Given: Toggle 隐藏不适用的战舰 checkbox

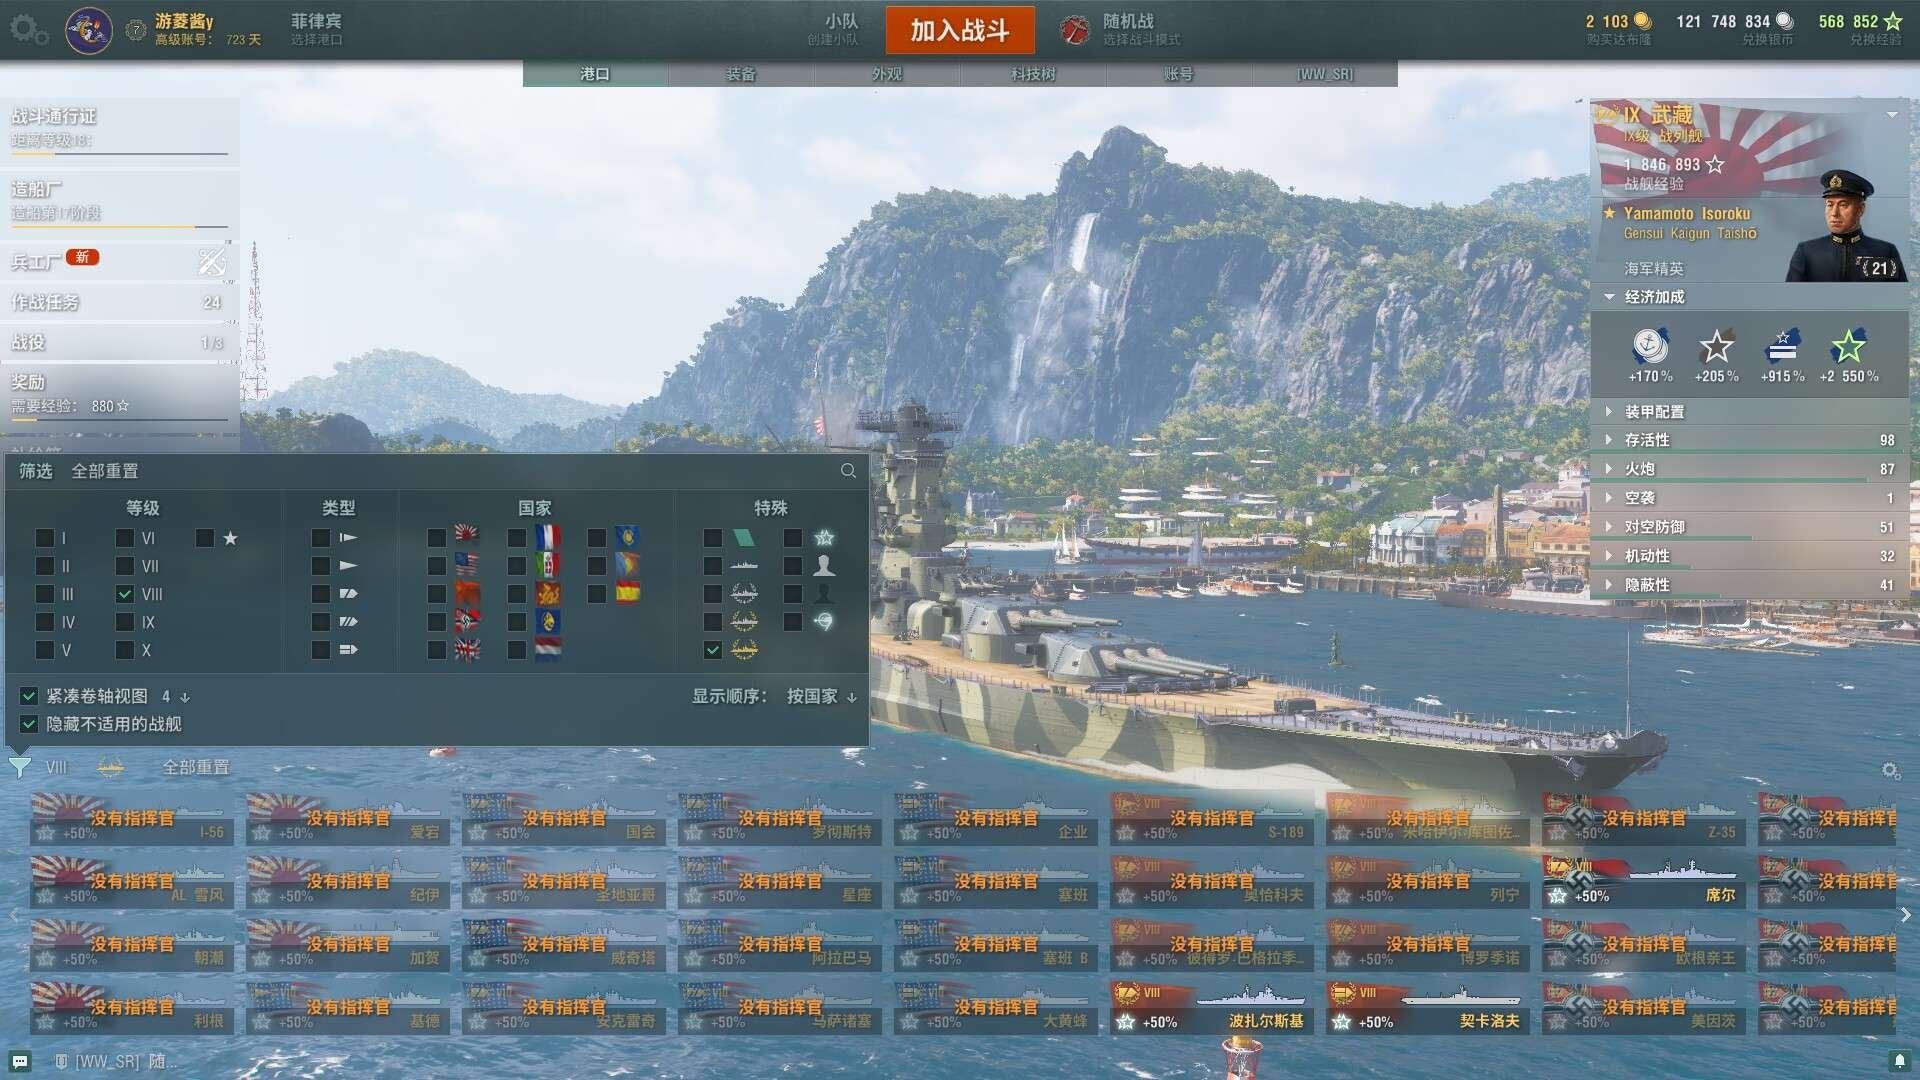Looking at the screenshot, I should [29, 724].
